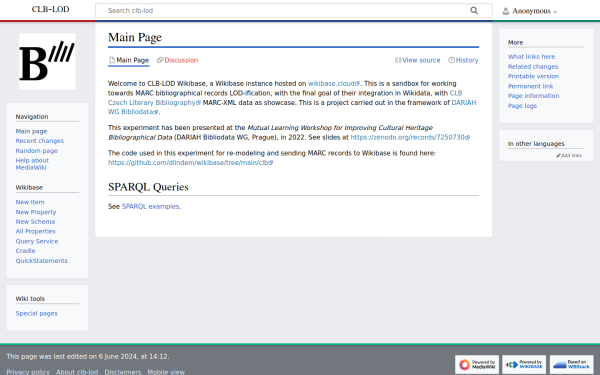
Task: Follow the wikibase.cloud external link
Action: click(334, 83)
